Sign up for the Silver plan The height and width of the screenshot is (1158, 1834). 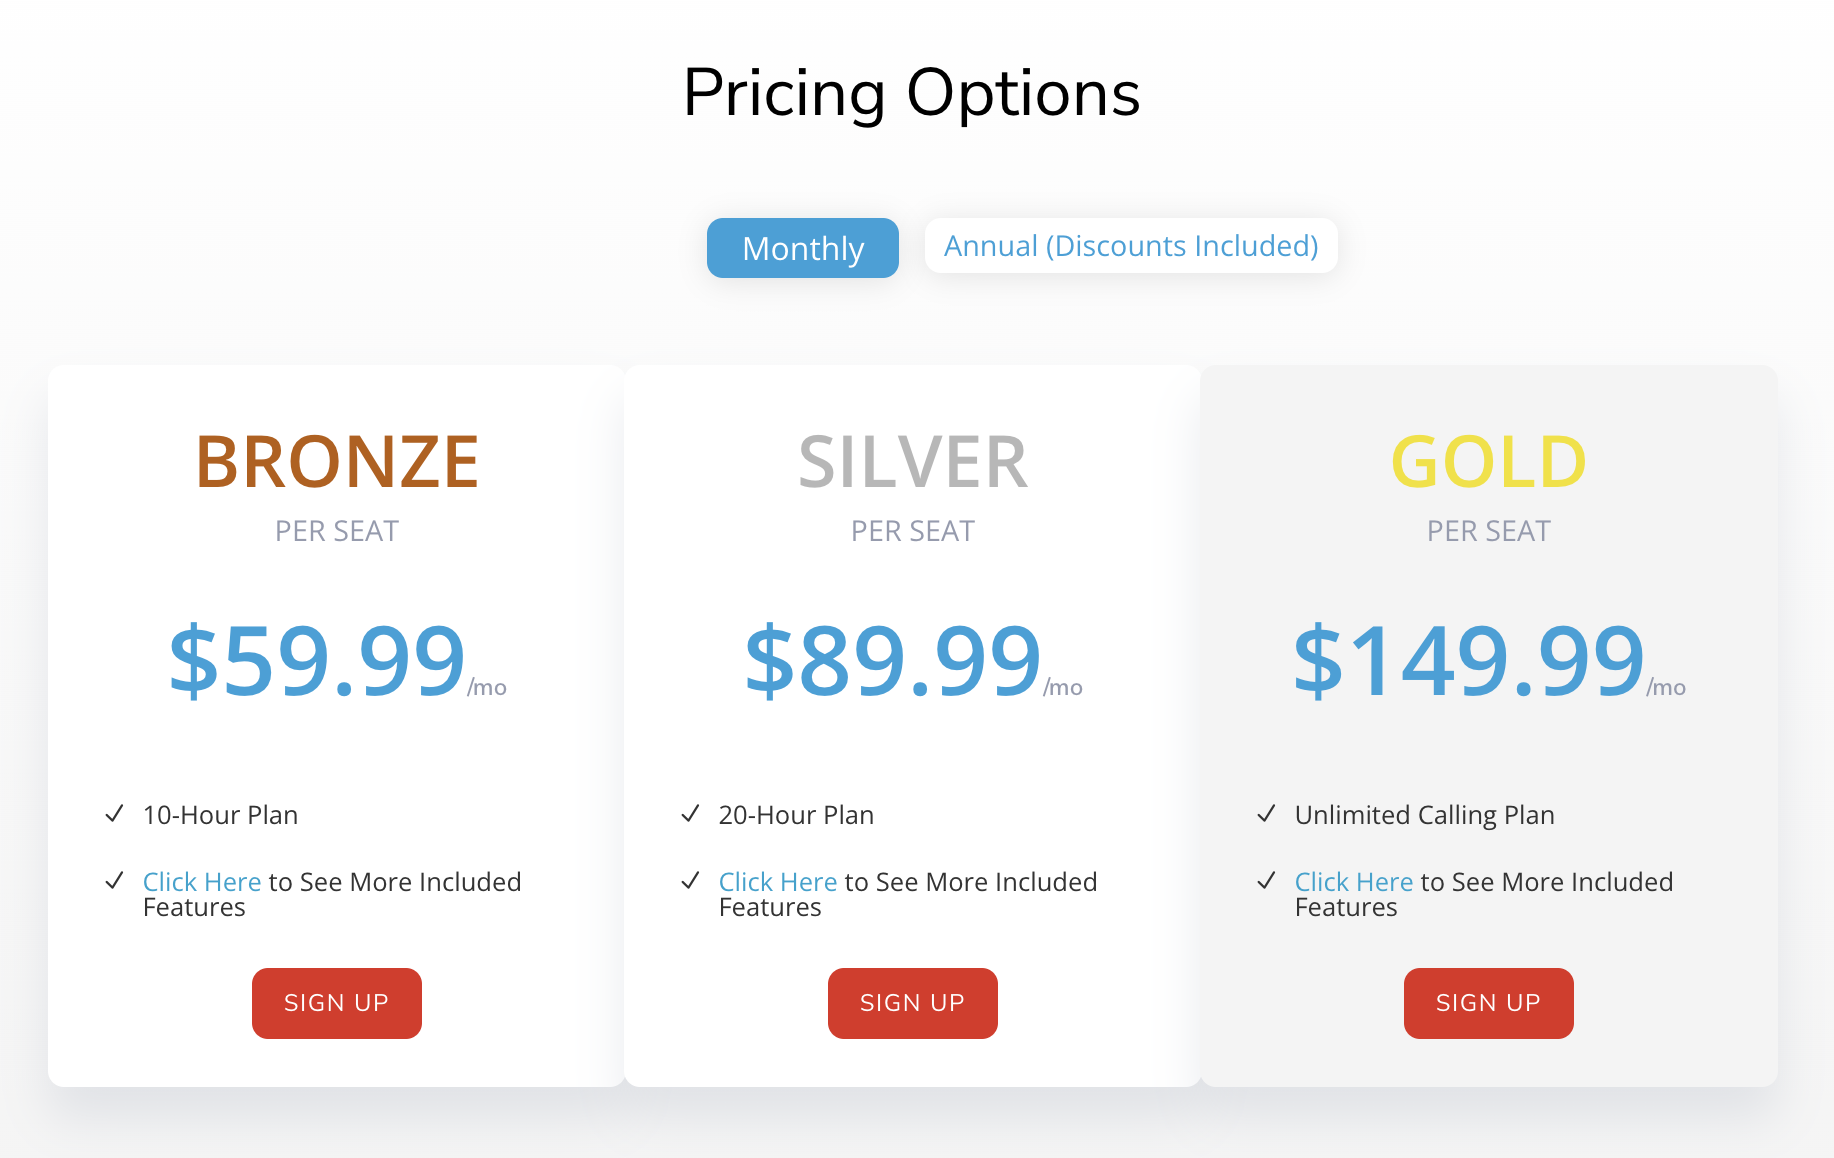click(x=912, y=1003)
